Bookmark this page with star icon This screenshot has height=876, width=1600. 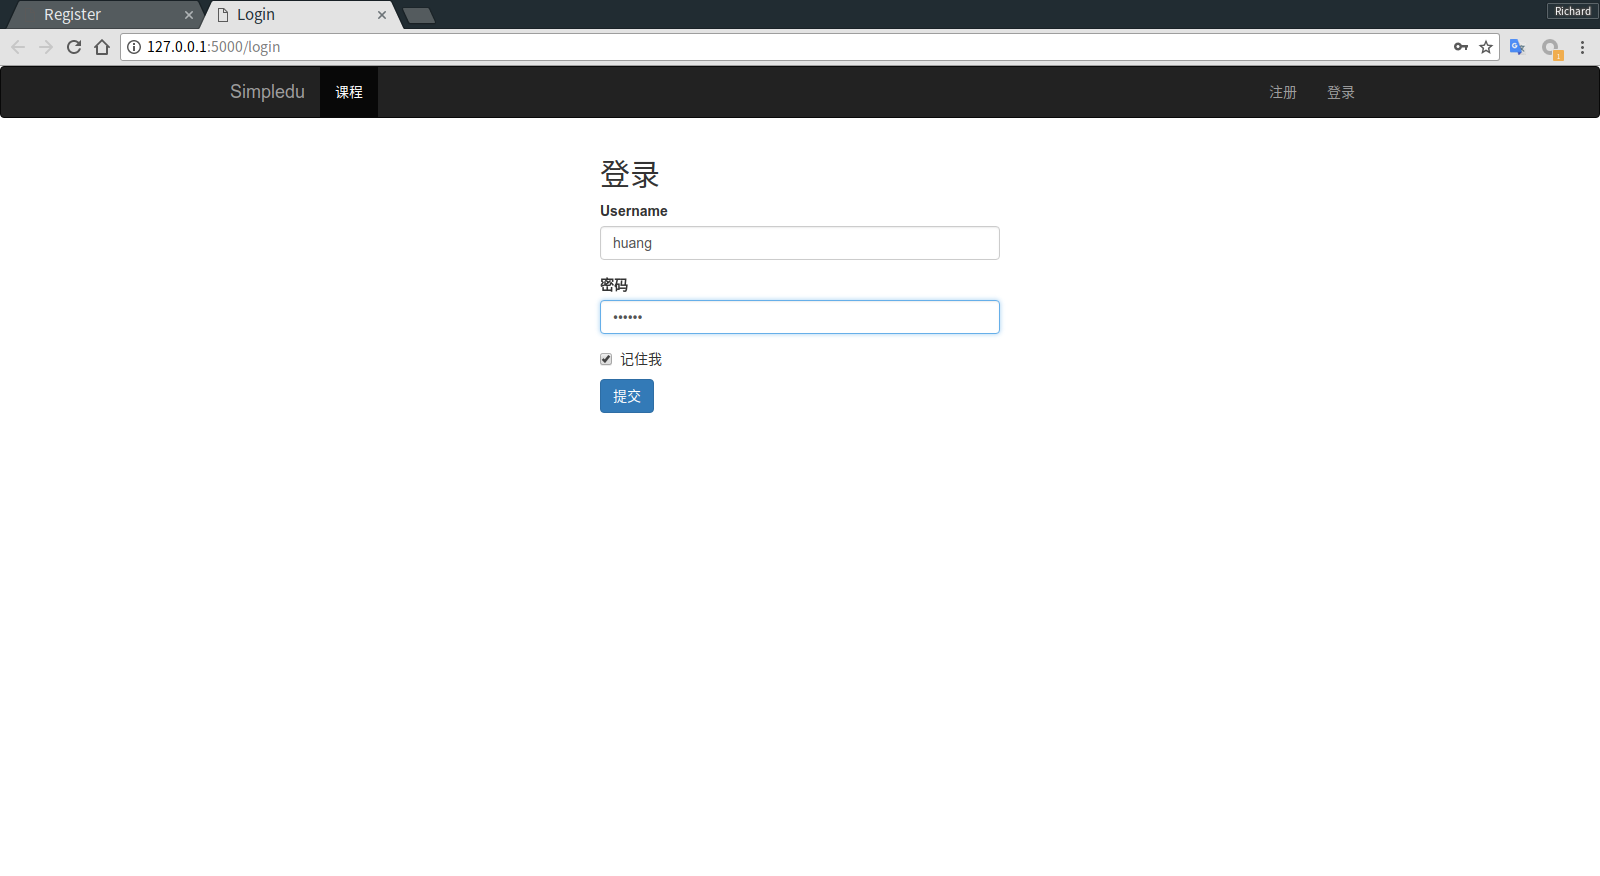coord(1486,47)
